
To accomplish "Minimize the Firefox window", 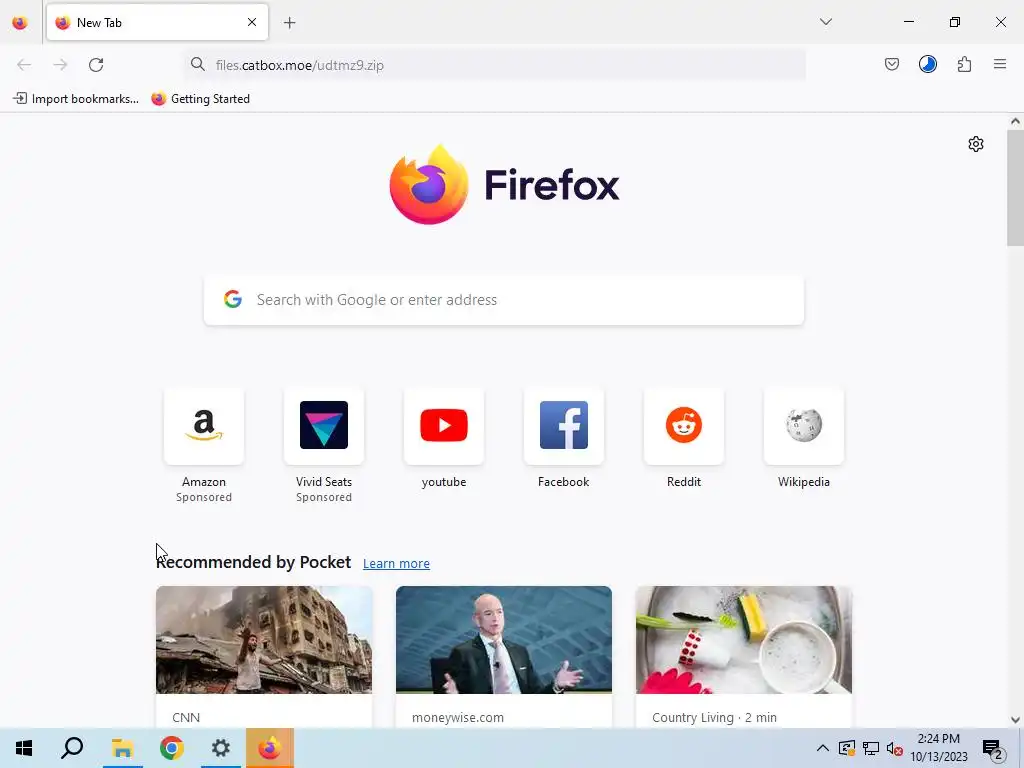I will 909,22.
